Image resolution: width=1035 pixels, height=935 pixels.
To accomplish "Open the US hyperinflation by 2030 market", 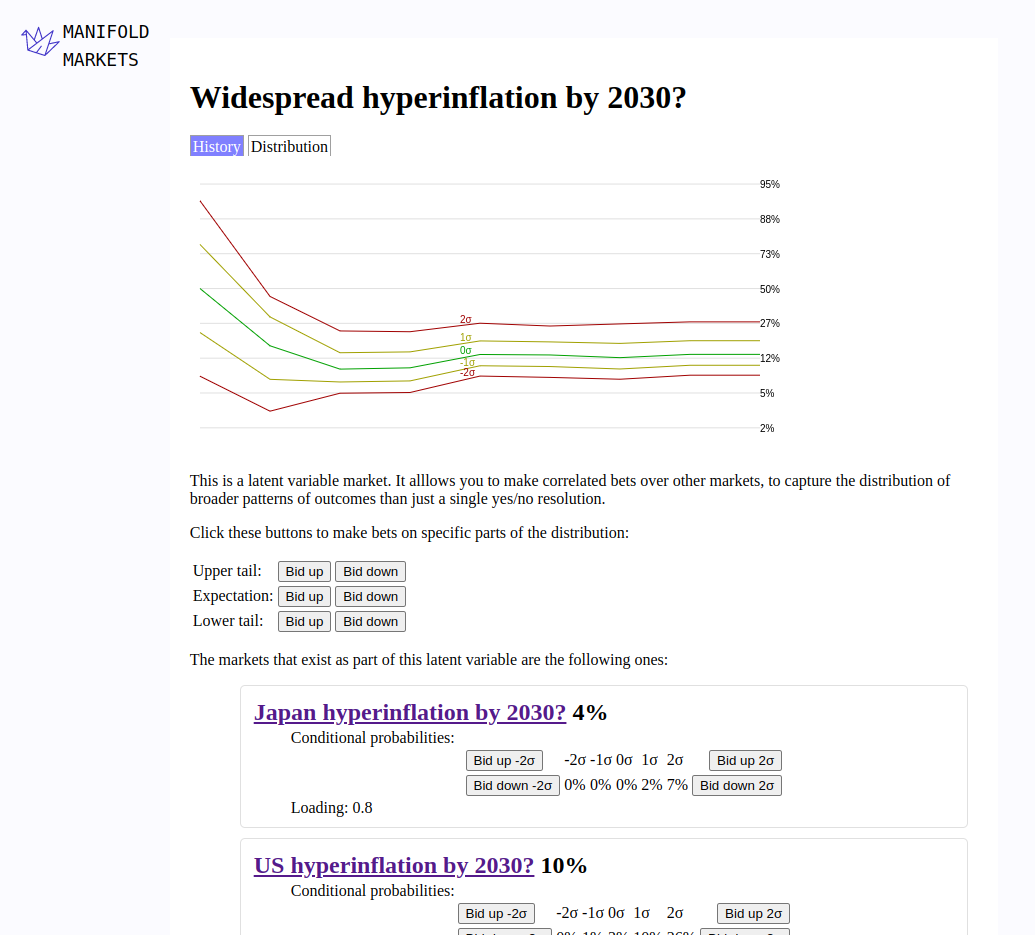I will point(394,866).
